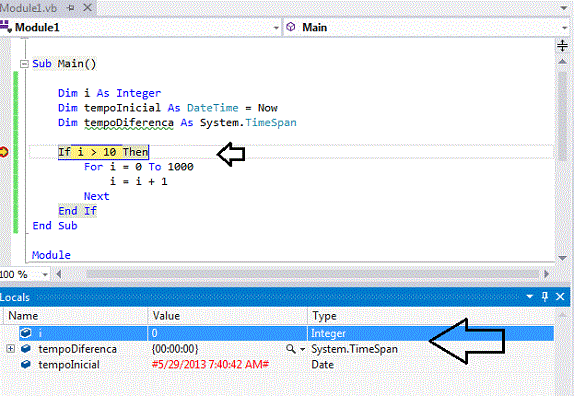Click 'tempoInicial' in the code editor

coord(122,108)
